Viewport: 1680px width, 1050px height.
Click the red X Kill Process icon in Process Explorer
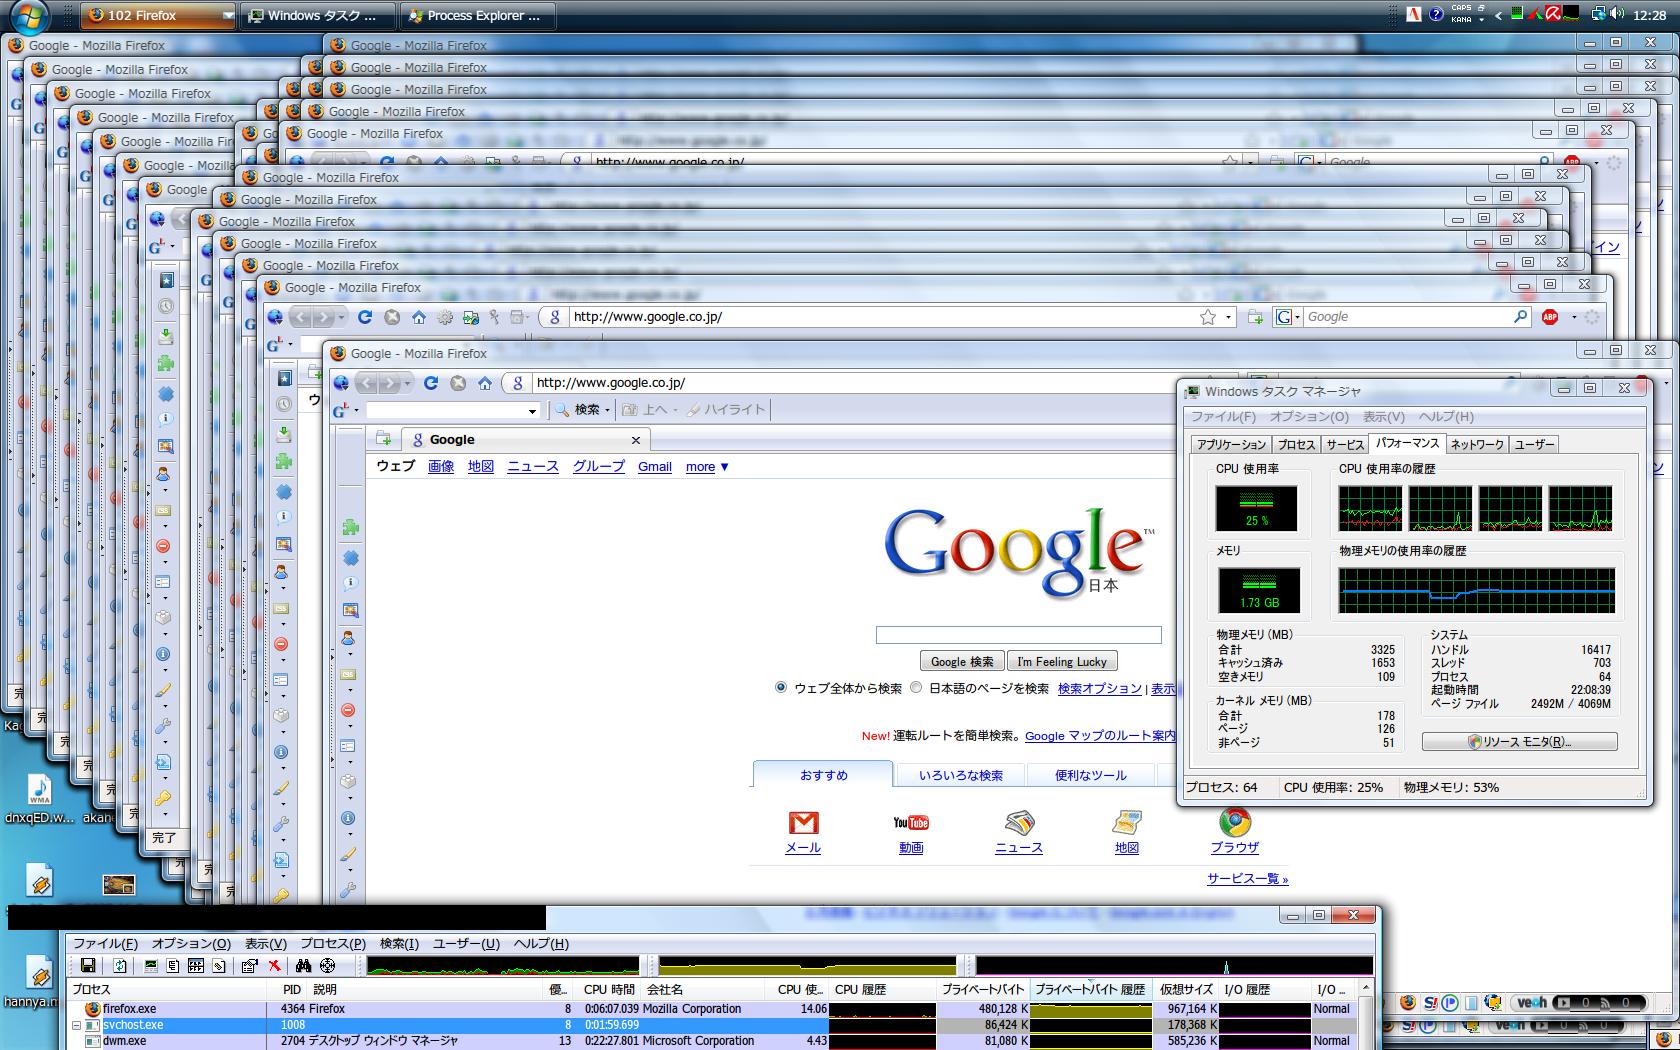coord(273,965)
